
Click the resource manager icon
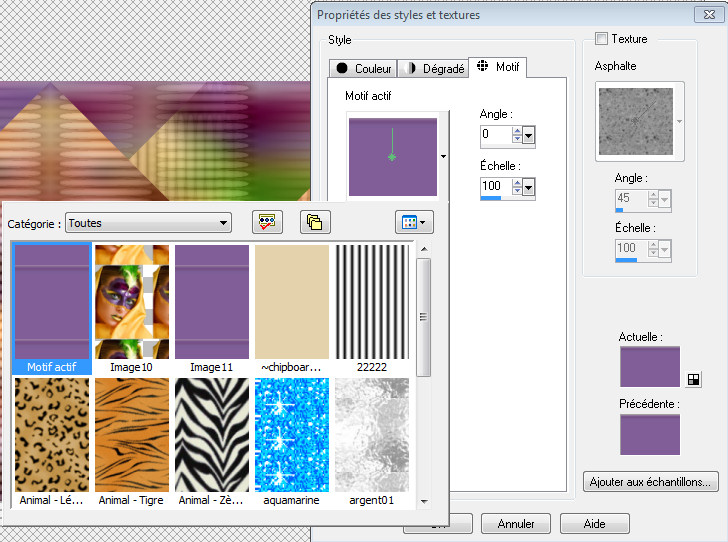pyautogui.click(x=266, y=222)
